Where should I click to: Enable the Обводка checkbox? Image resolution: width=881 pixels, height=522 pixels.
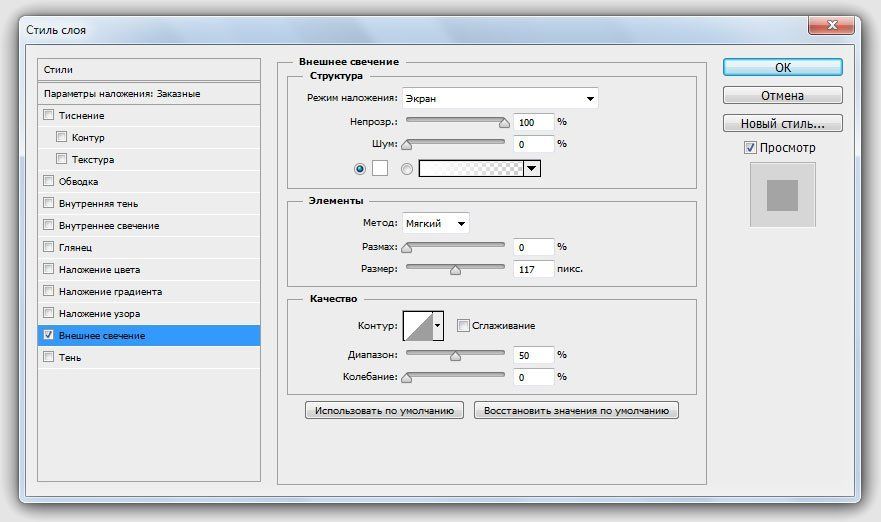[49, 181]
